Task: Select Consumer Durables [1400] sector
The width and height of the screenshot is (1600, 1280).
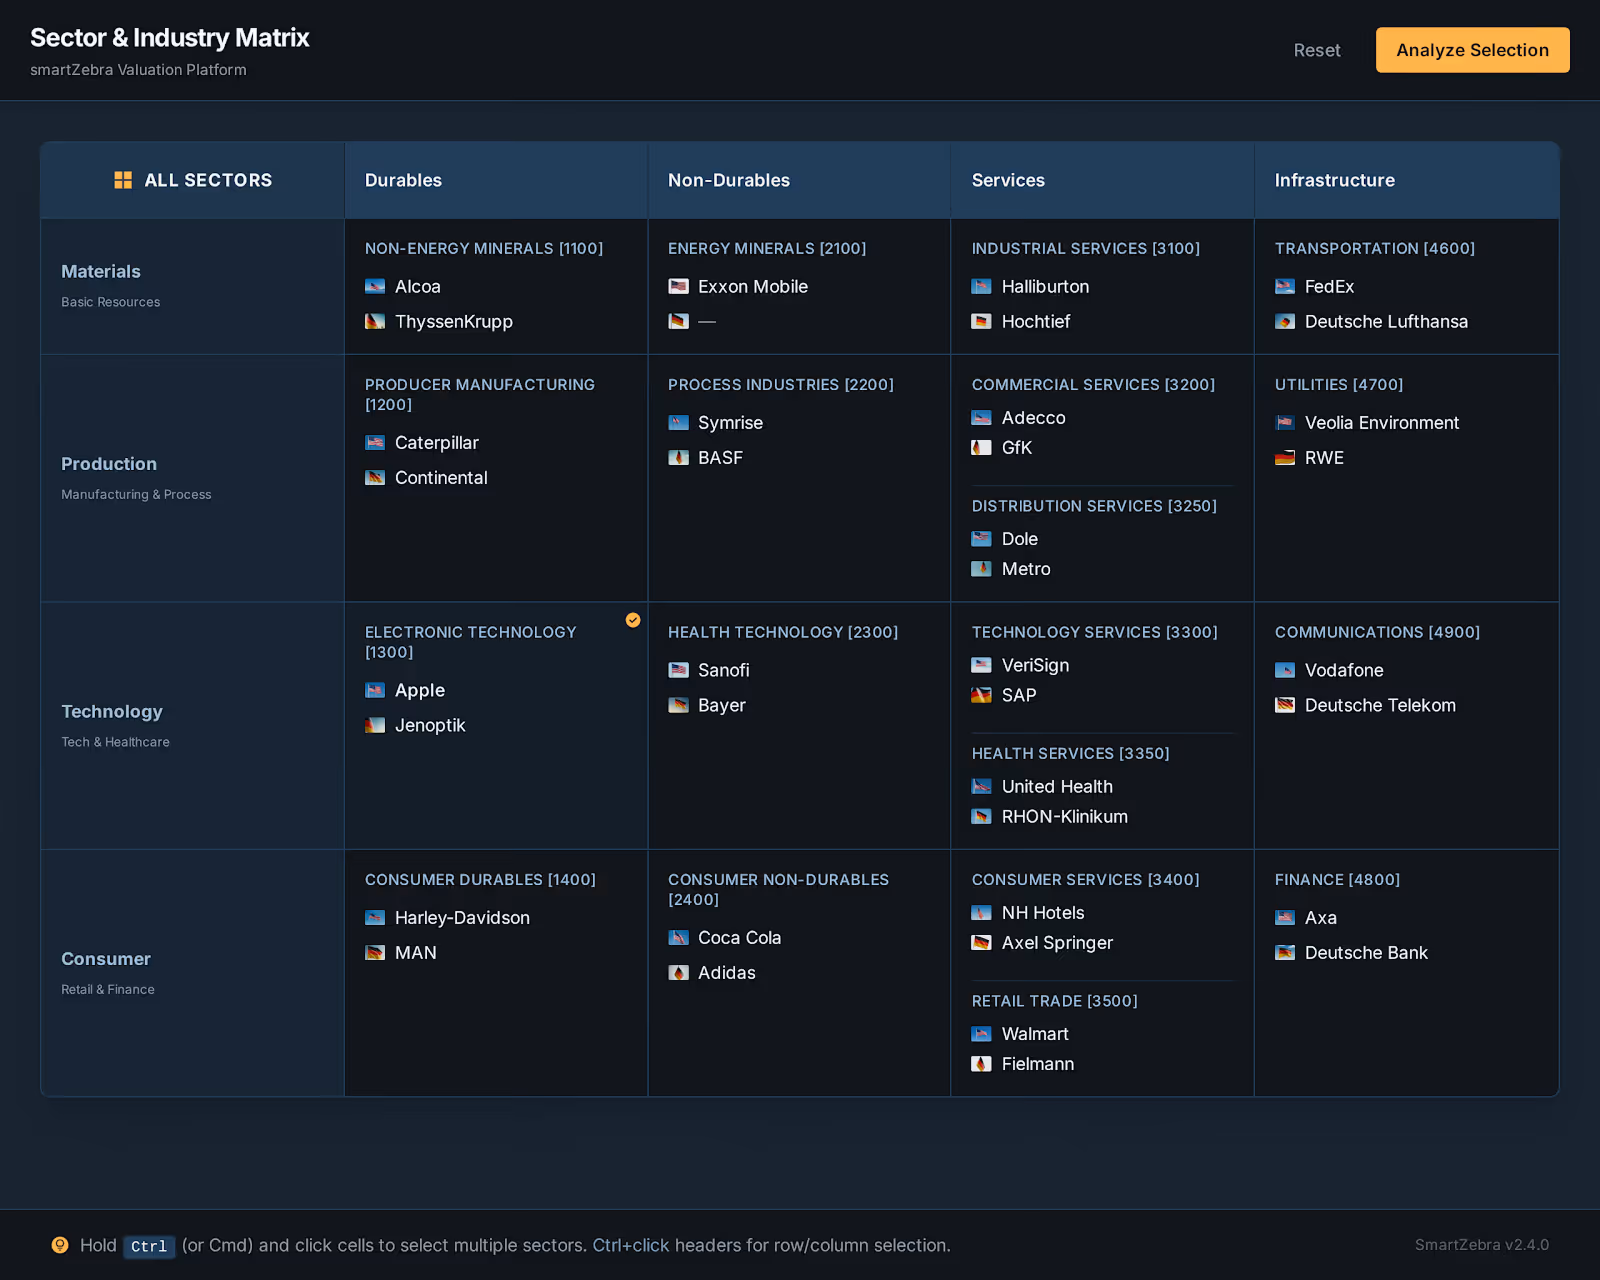Action: coord(496,973)
